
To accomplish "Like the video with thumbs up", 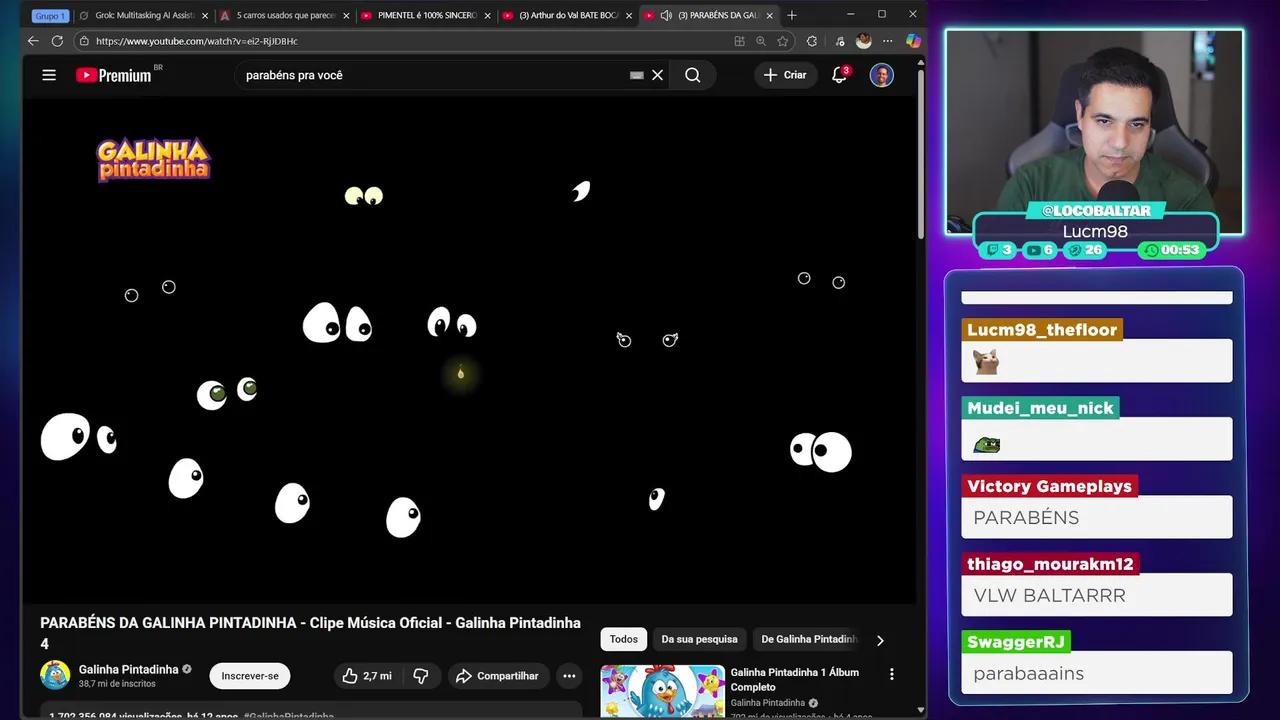I will point(366,676).
